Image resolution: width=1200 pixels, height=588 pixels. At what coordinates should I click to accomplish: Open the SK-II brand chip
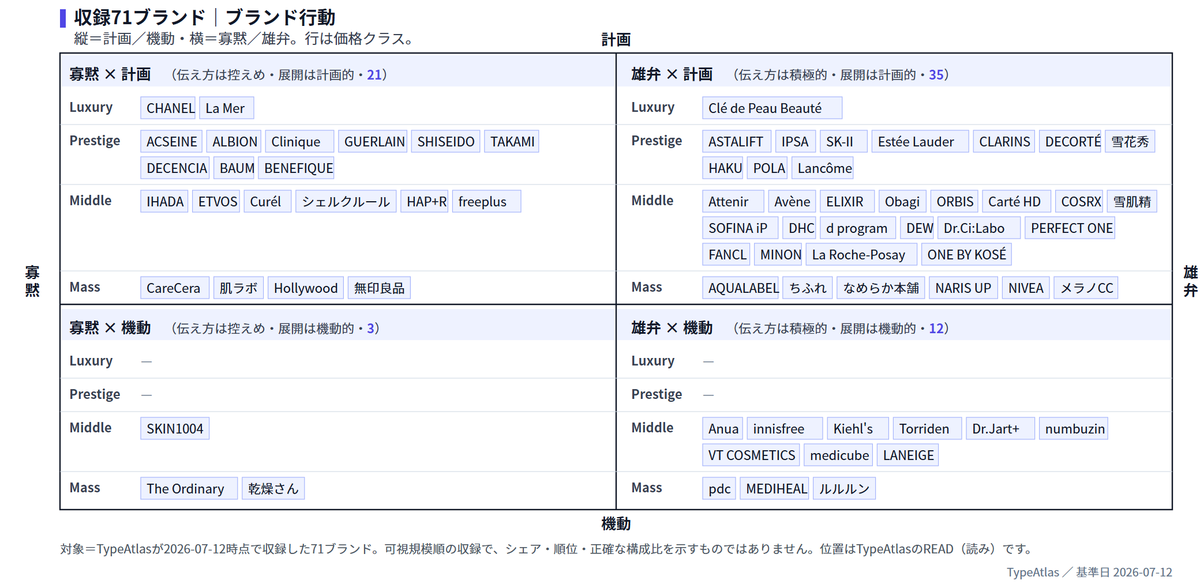pos(844,142)
